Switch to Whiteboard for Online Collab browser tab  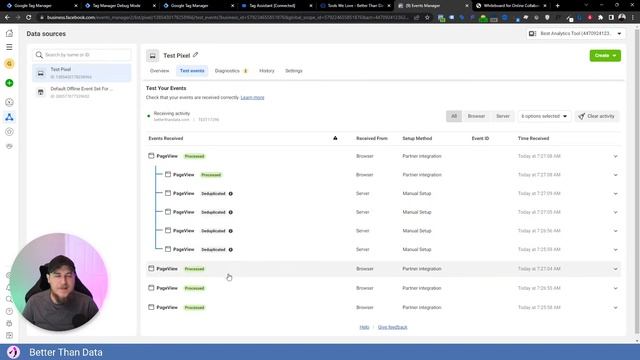(x=511, y=6)
